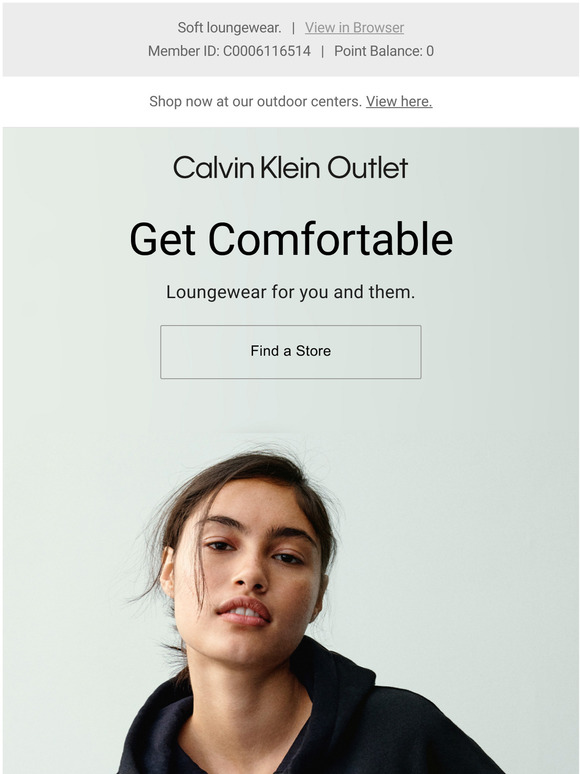Open the View in Browser link
580x774 pixels.
point(354,28)
